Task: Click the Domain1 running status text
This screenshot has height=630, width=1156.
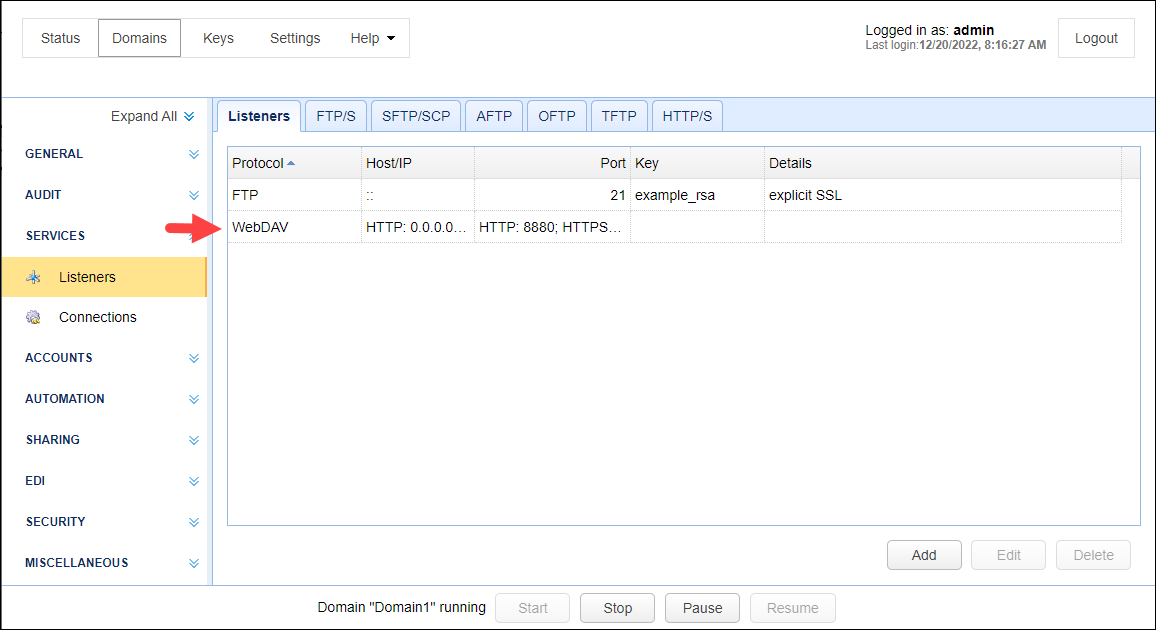Action: (401, 607)
